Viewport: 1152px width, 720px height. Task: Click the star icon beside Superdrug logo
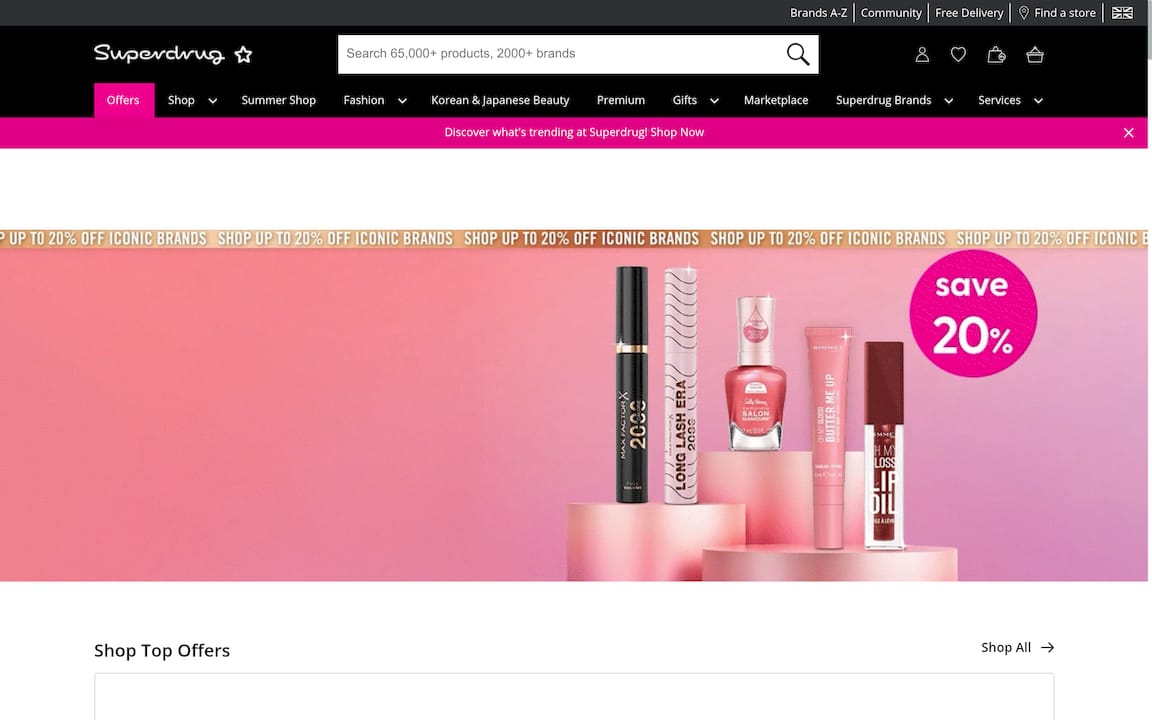pos(243,54)
